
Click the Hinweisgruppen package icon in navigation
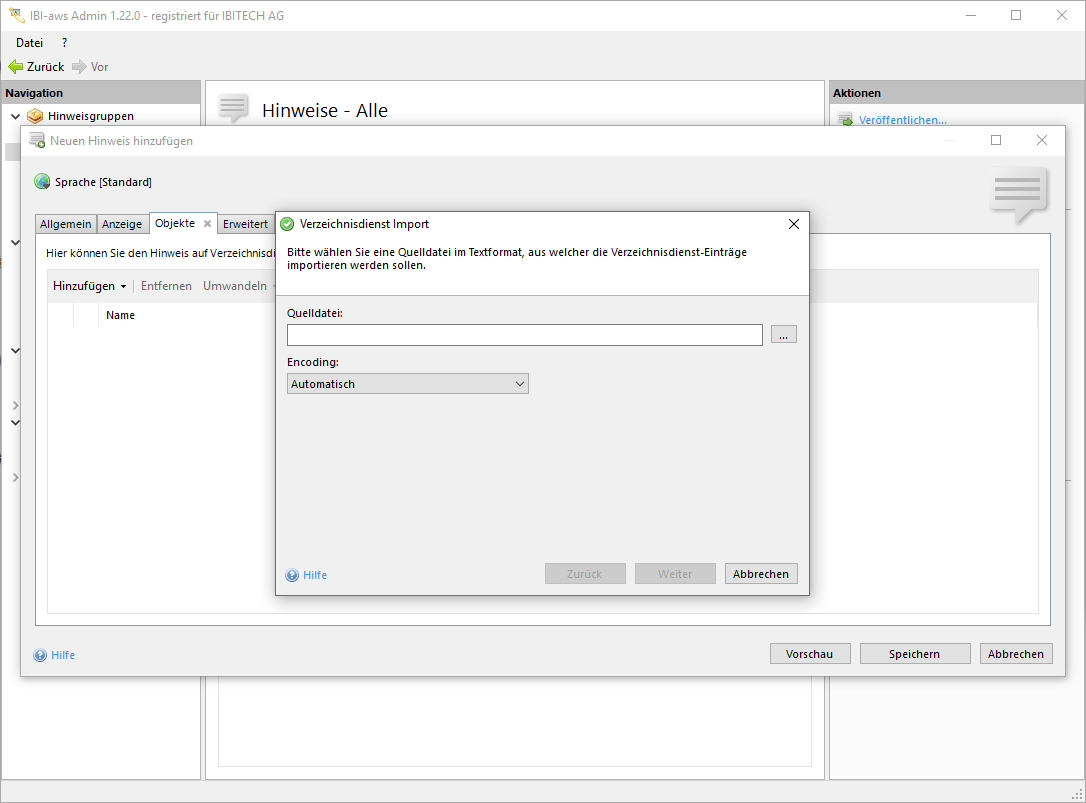click(x=35, y=116)
